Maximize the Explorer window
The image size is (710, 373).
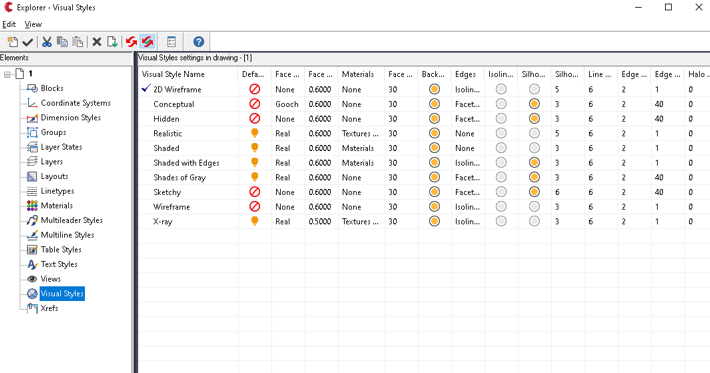tap(668, 7)
